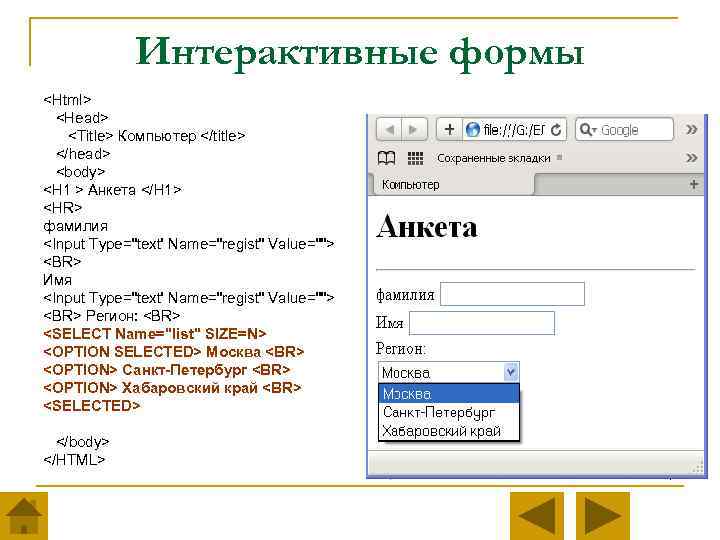The height and width of the screenshot is (540, 720).
Task: Click the <H1 > Анкета </H1> code line
Action: coord(112,190)
